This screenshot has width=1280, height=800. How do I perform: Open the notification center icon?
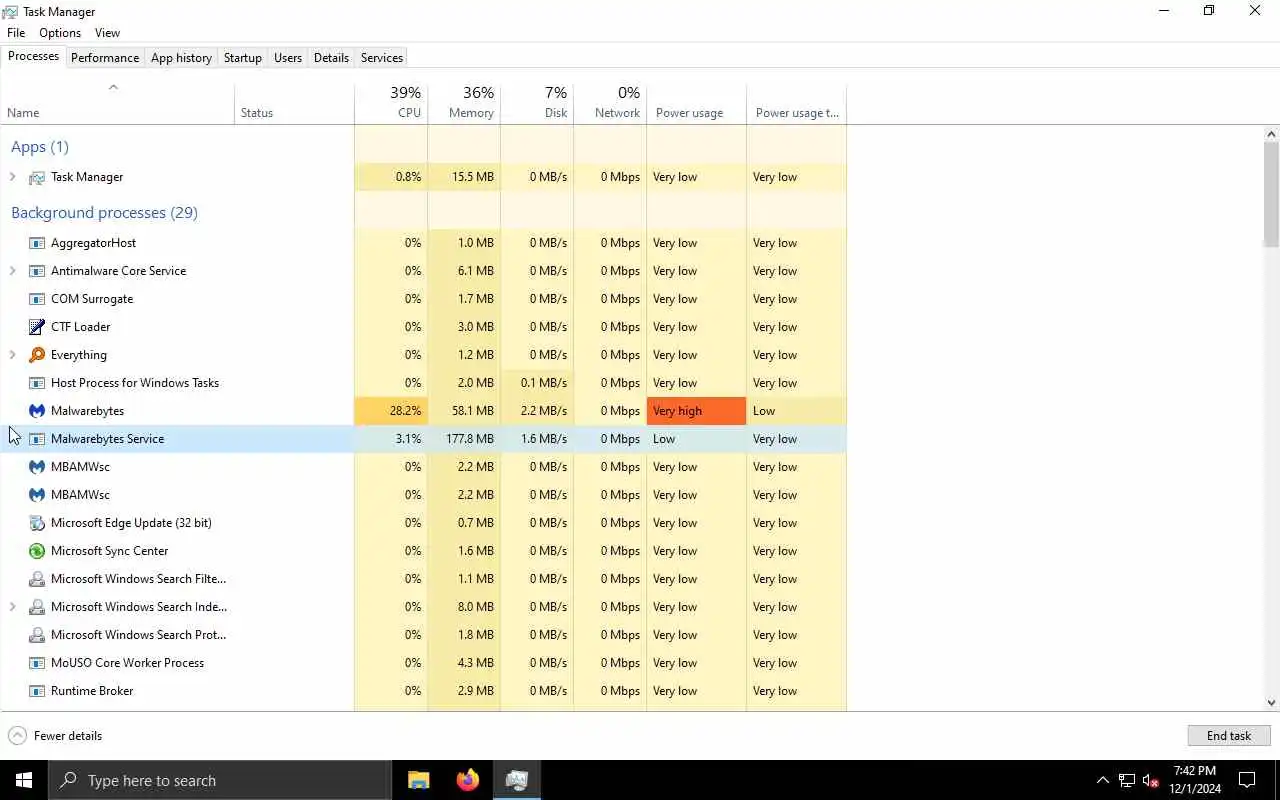point(1248,780)
